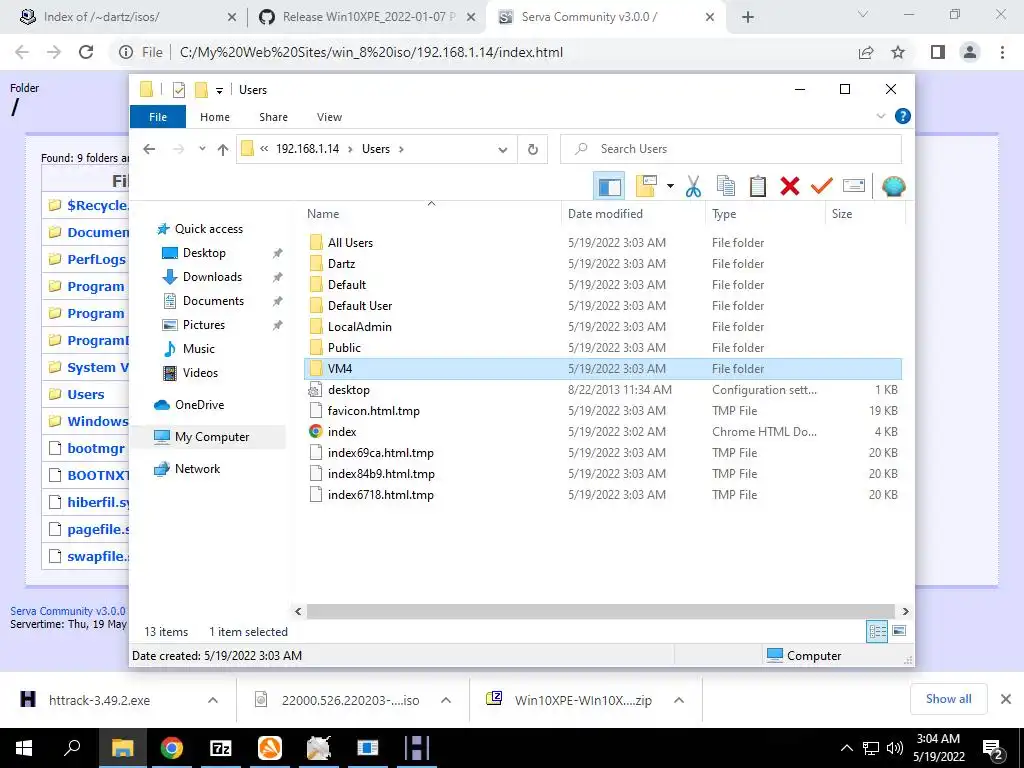Click the Paste clipboard icon
This screenshot has width=1024, height=768.
[757, 186]
